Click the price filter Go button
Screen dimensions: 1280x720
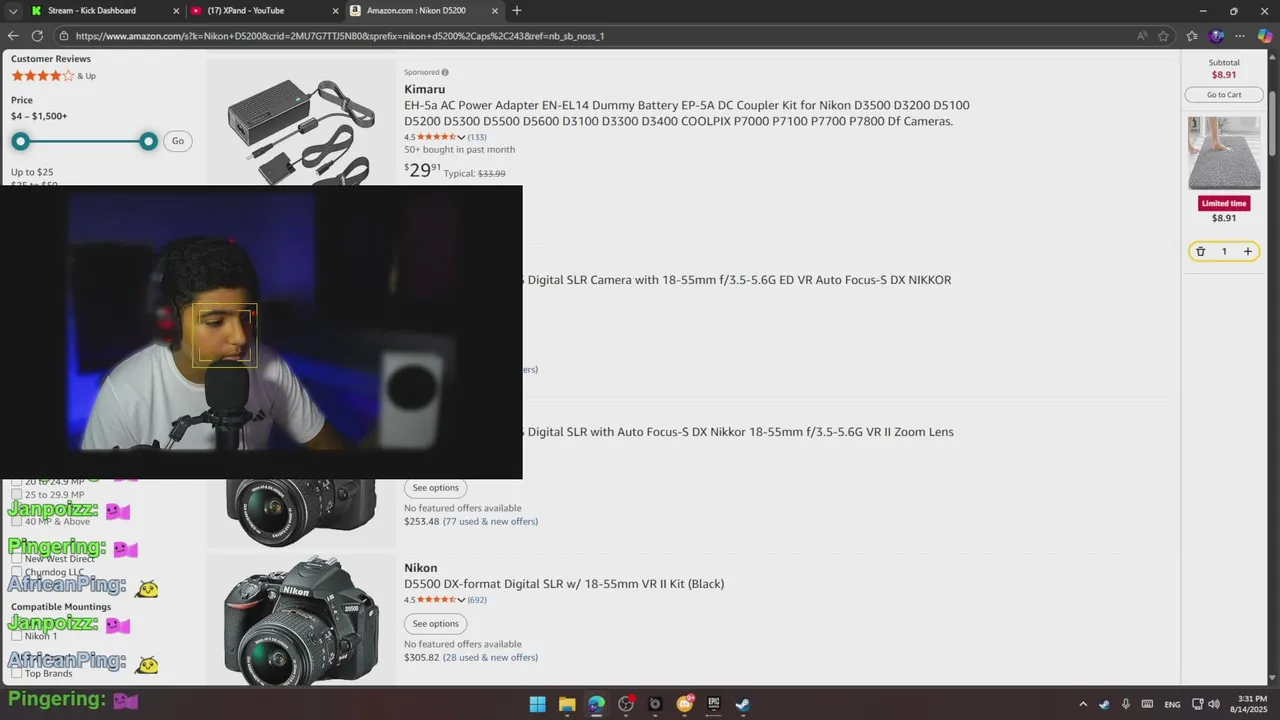tap(178, 141)
